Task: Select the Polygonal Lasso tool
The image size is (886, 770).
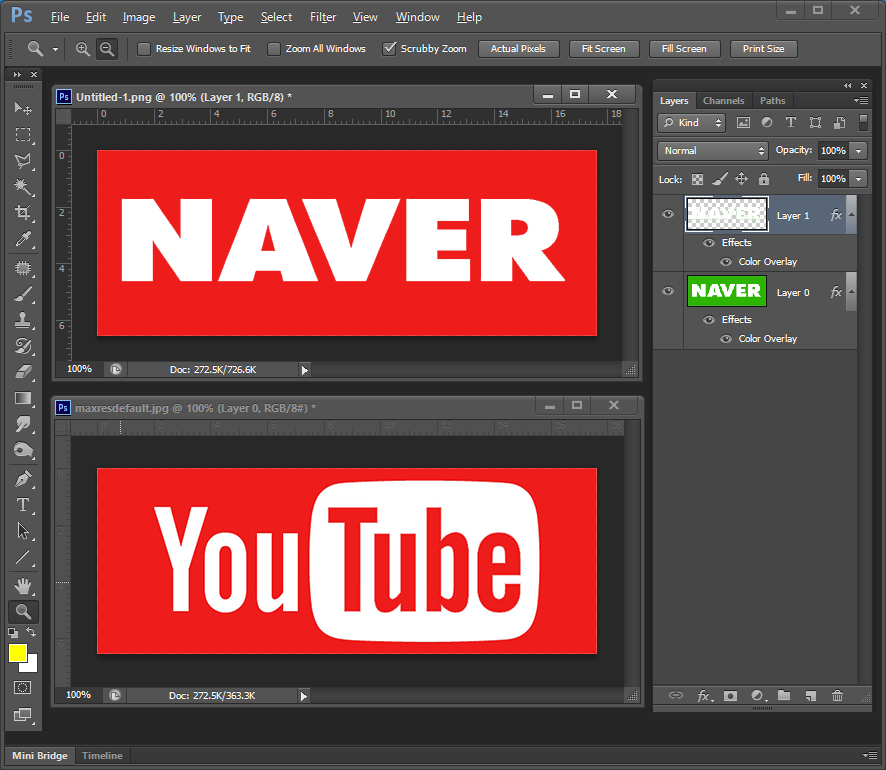Action: click(x=23, y=161)
